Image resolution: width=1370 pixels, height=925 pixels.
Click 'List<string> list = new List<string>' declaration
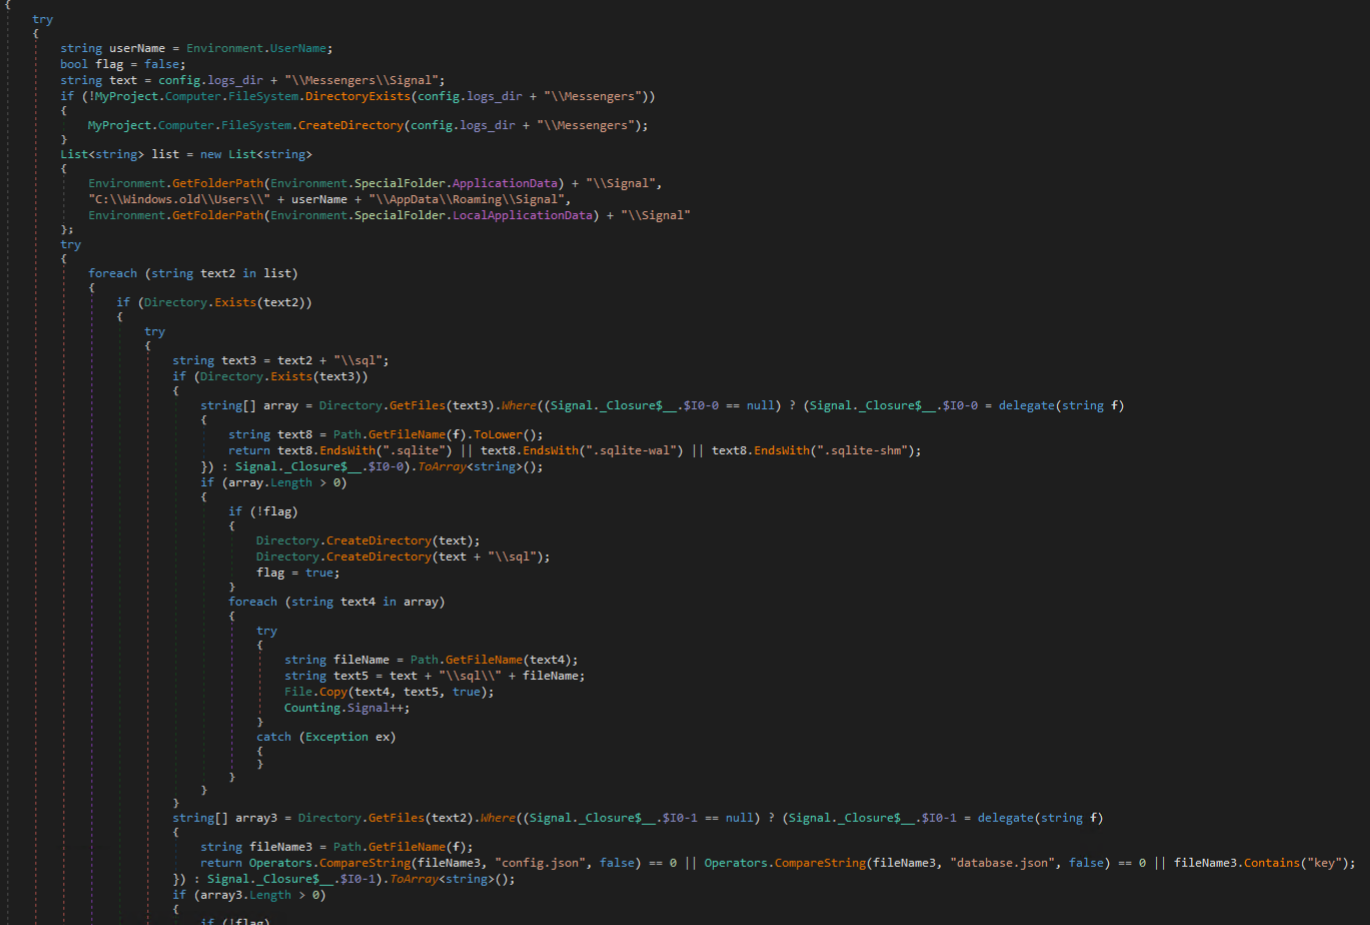(186, 154)
